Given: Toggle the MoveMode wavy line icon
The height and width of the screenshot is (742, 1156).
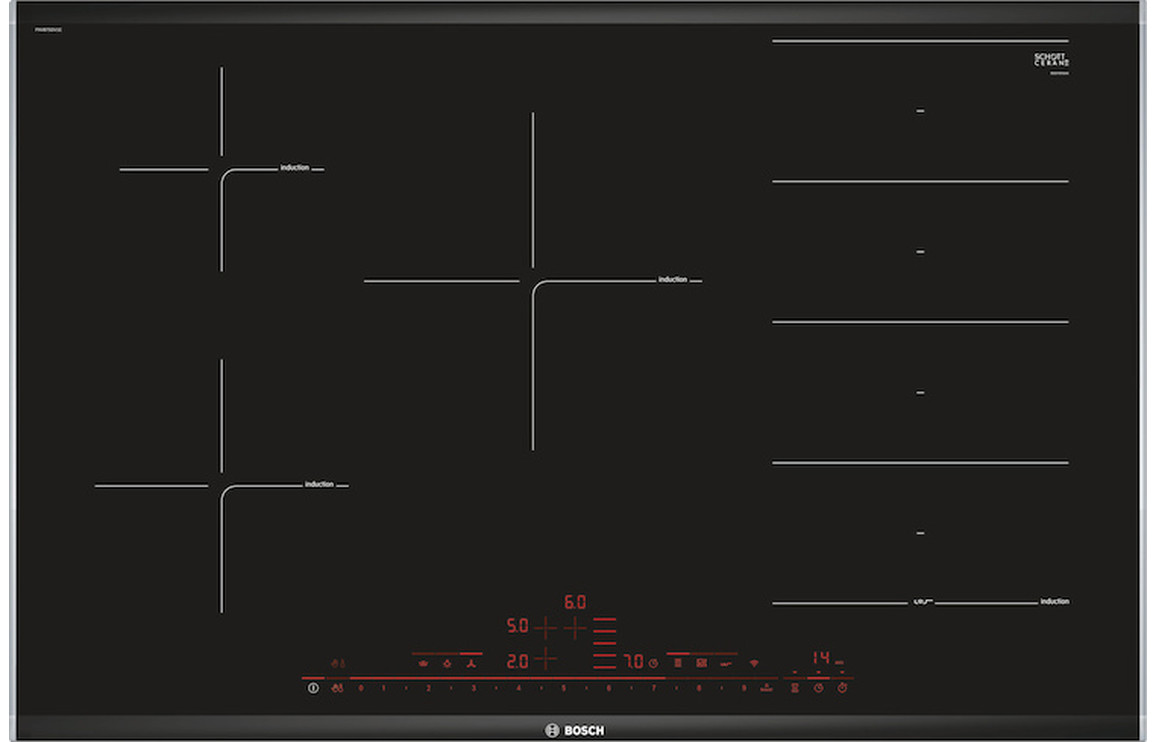Looking at the screenshot, I should pos(726,663).
